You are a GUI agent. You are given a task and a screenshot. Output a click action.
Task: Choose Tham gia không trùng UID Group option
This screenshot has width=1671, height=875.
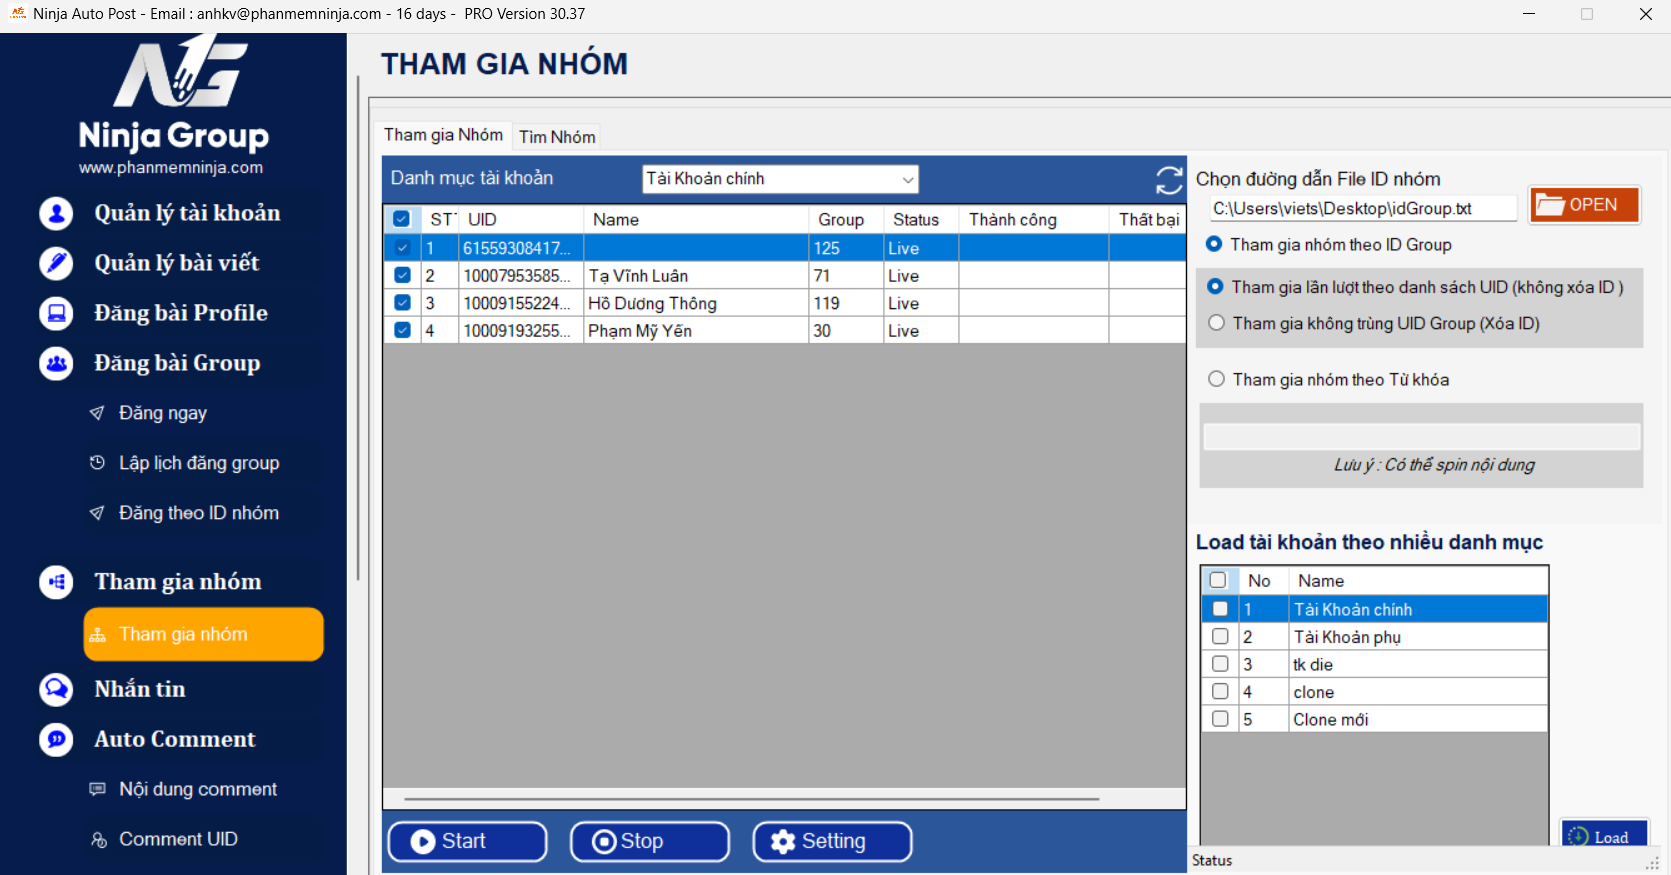coord(1216,323)
